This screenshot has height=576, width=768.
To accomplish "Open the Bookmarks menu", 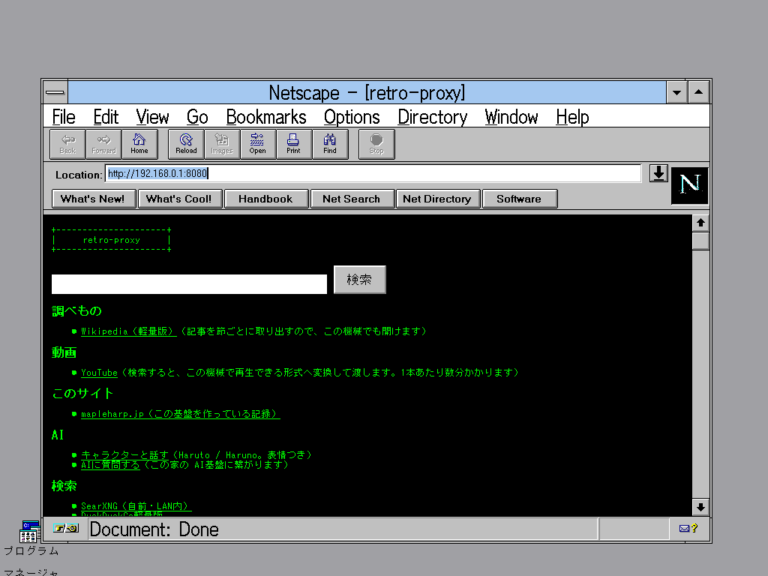I will [266, 117].
